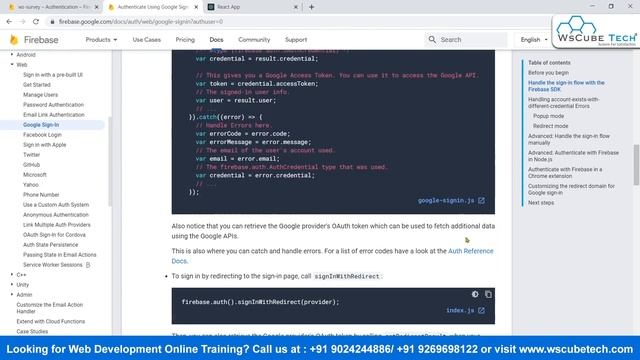Open Email Link Authentication page
Viewport: 640px width, 360px height.
(53, 115)
